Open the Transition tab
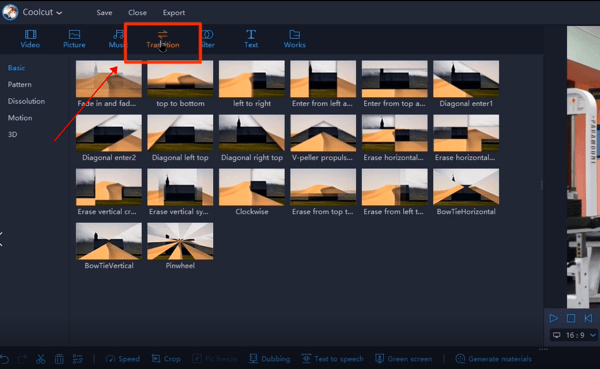 (x=163, y=40)
